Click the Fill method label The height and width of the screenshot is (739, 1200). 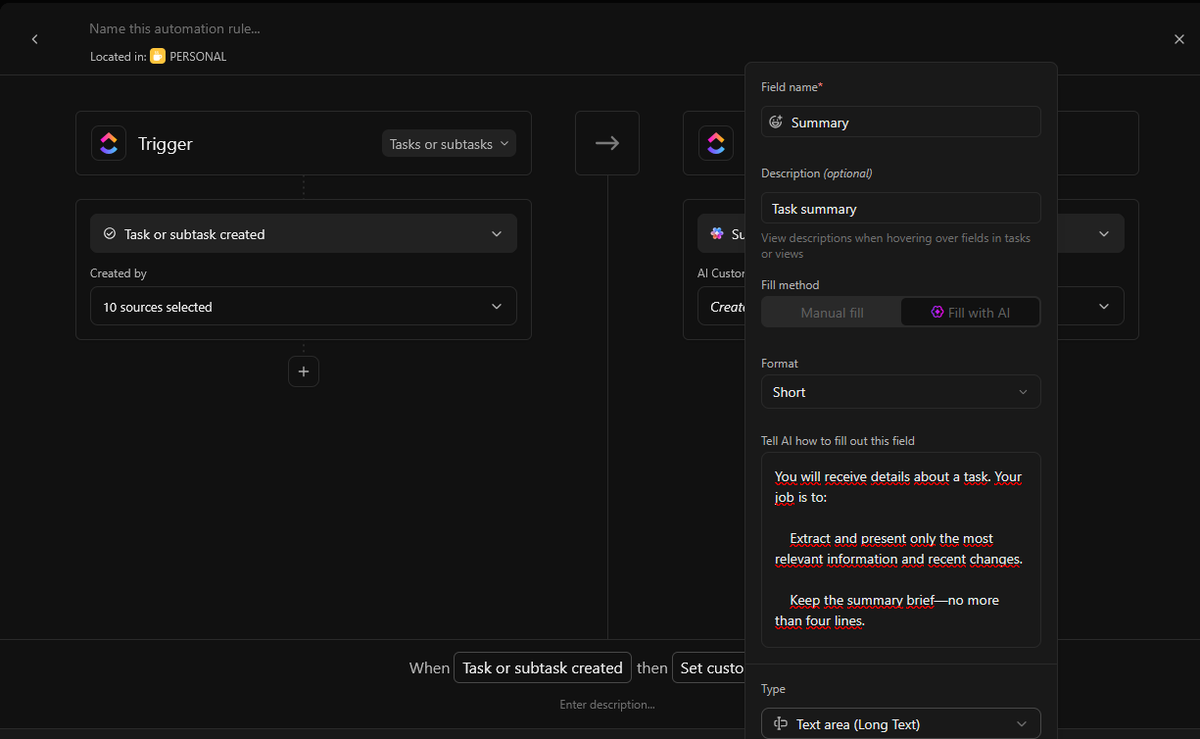point(790,285)
